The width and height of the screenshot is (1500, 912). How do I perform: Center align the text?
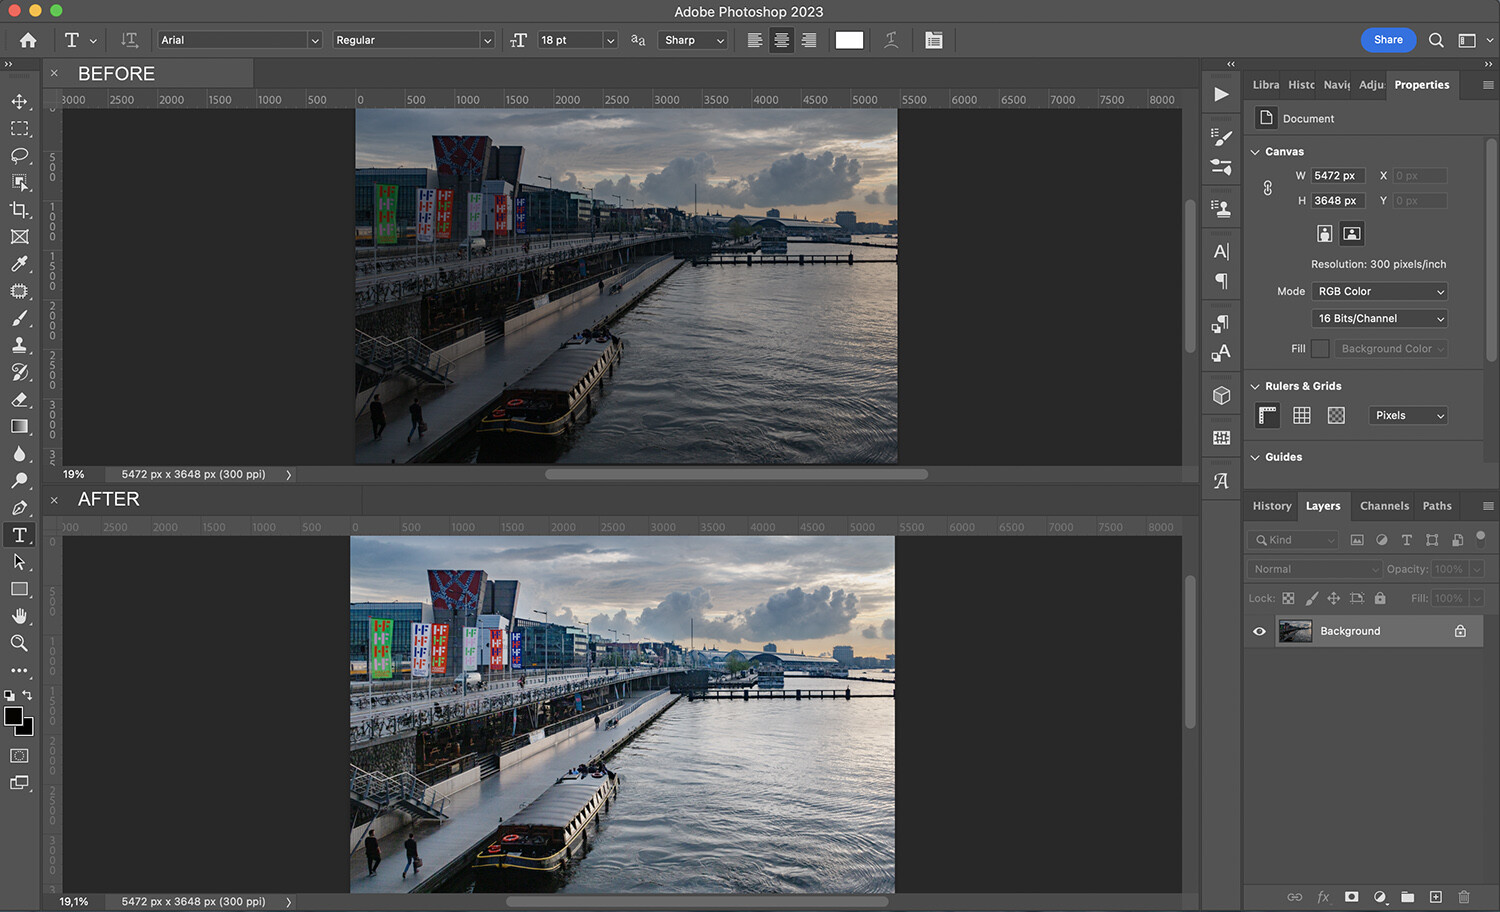pyautogui.click(x=781, y=40)
